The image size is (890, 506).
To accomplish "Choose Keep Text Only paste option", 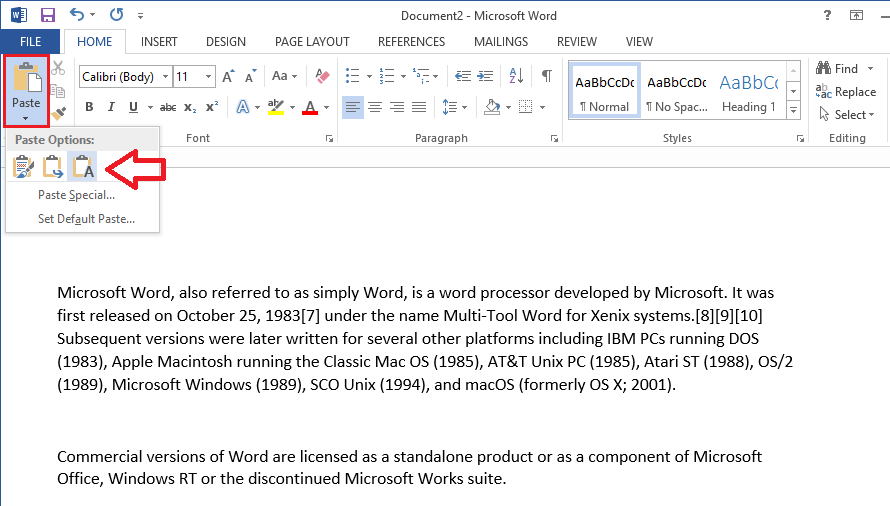I will [83, 167].
